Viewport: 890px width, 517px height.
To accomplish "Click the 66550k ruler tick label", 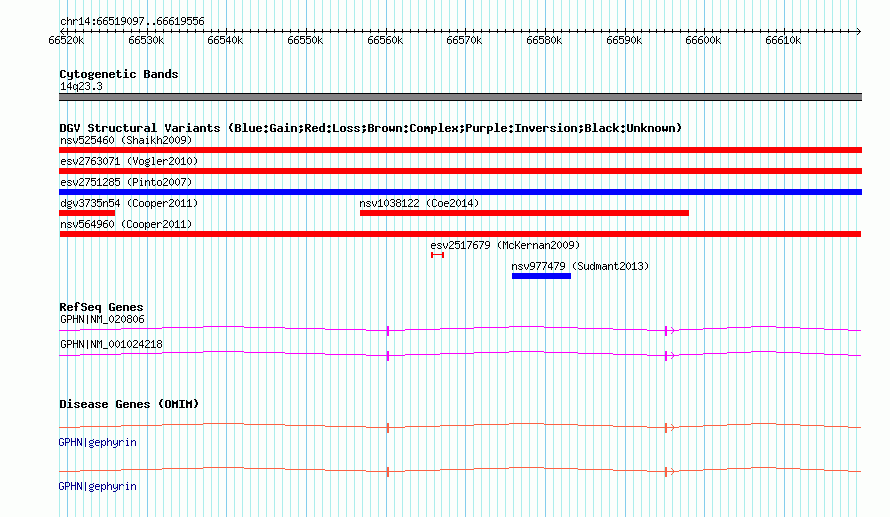I will 305,40.
